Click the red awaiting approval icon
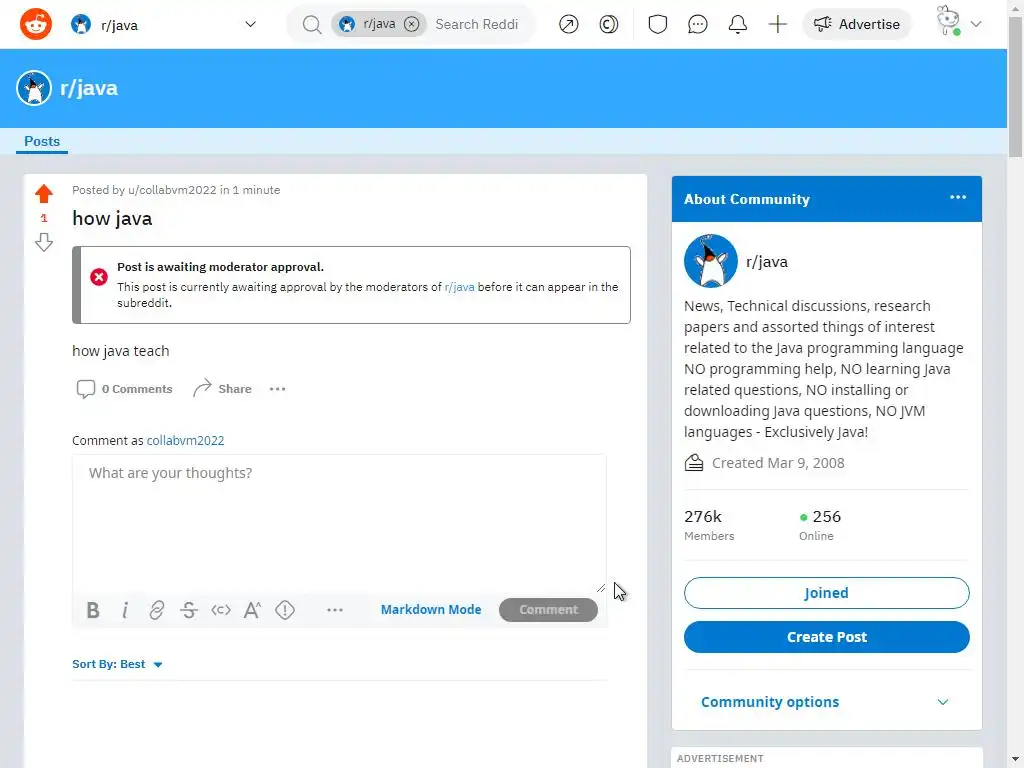This screenshot has height=768, width=1024. 99,277
